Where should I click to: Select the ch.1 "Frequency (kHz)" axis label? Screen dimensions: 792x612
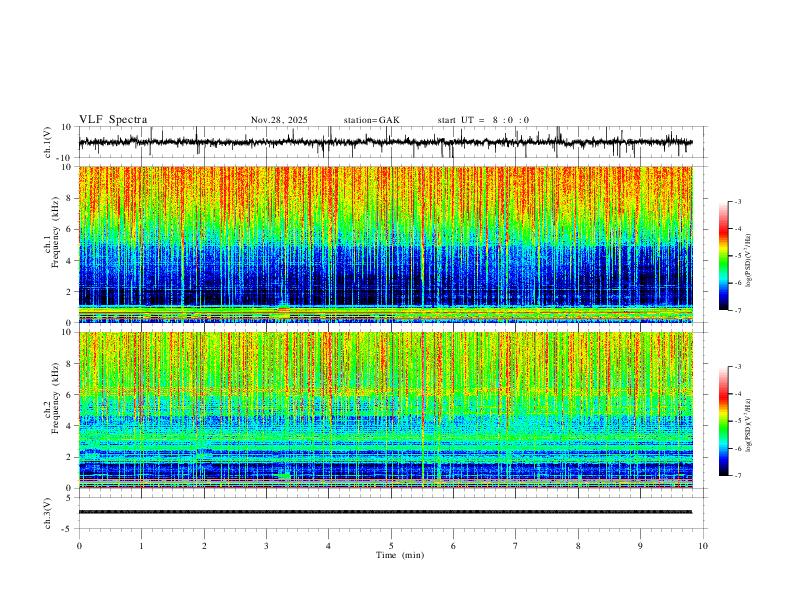coord(56,233)
